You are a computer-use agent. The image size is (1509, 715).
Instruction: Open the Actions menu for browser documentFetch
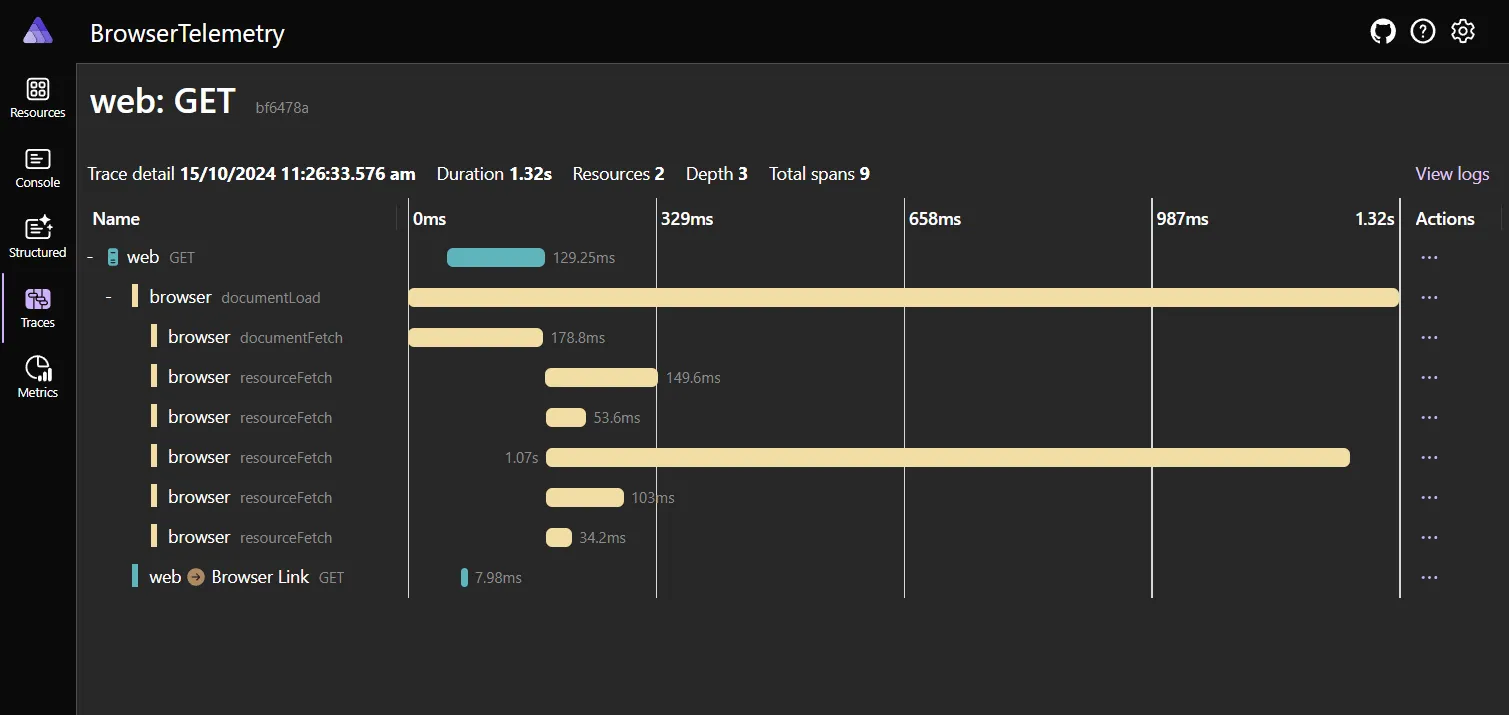pos(1429,337)
